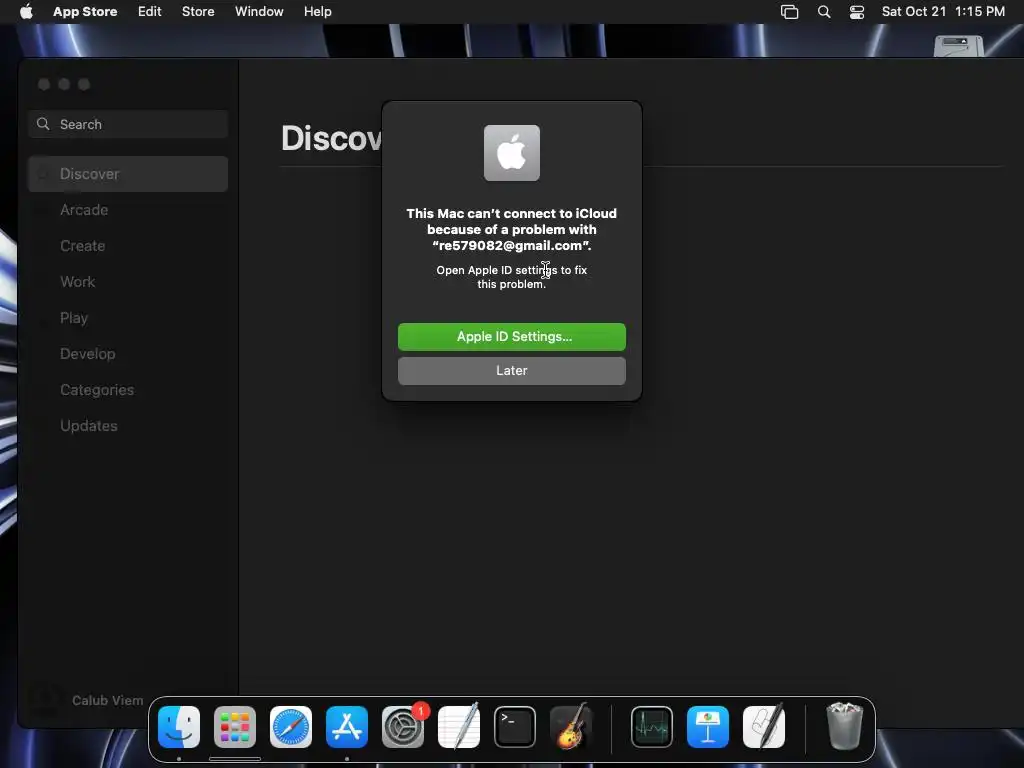Select Arcade in the sidebar

[x=128, y=210]
